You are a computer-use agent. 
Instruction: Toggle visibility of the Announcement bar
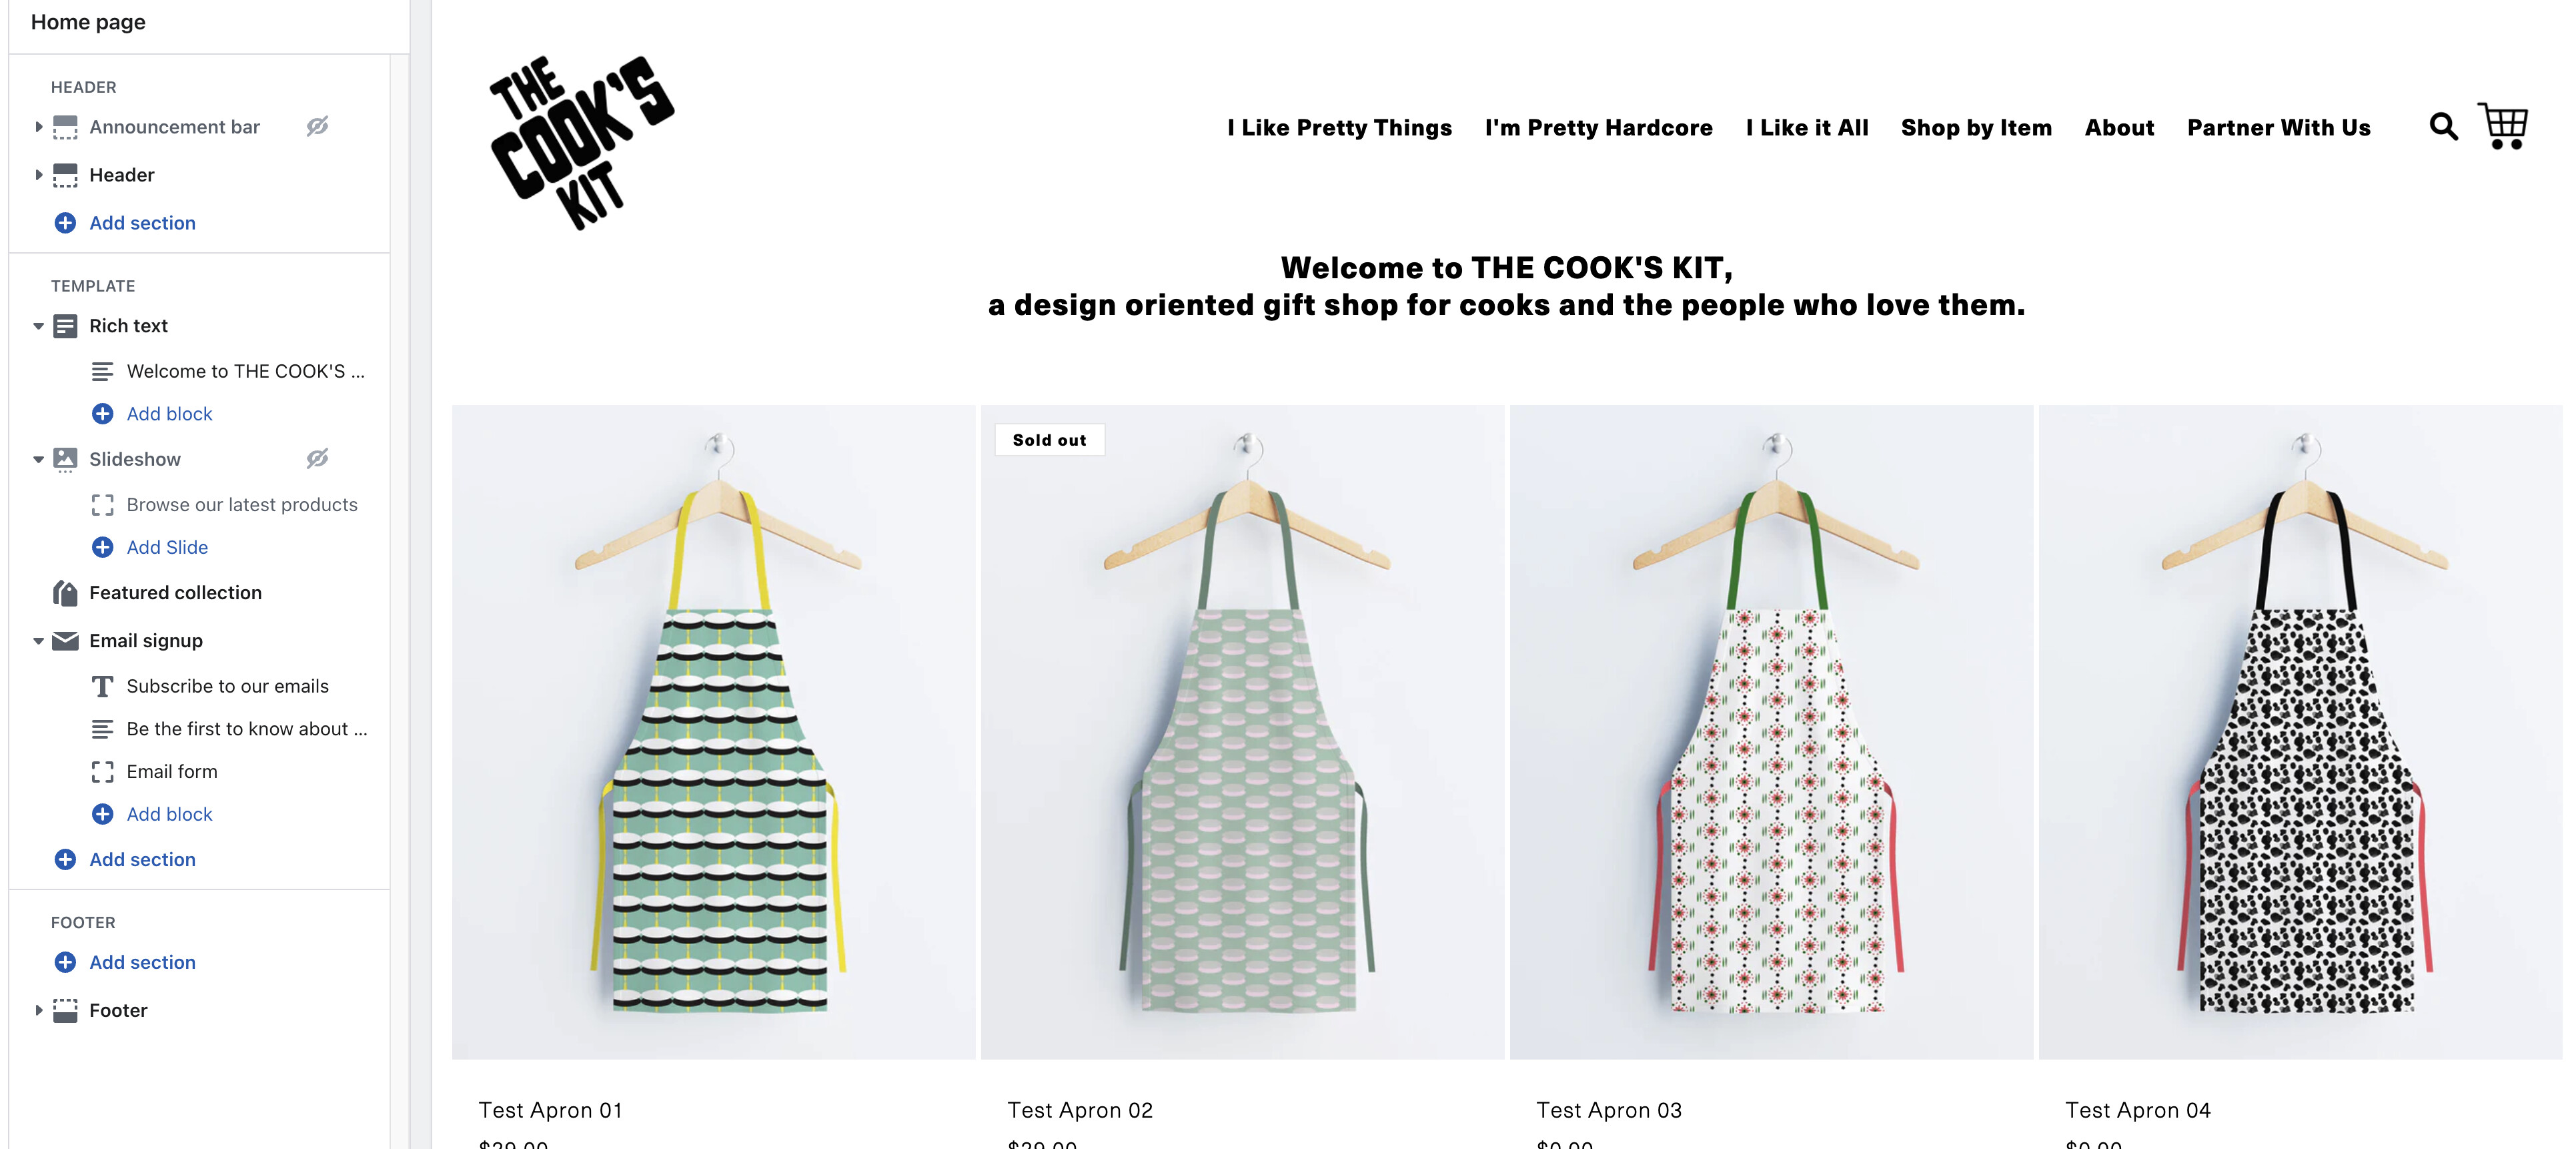tap(317, 127)
